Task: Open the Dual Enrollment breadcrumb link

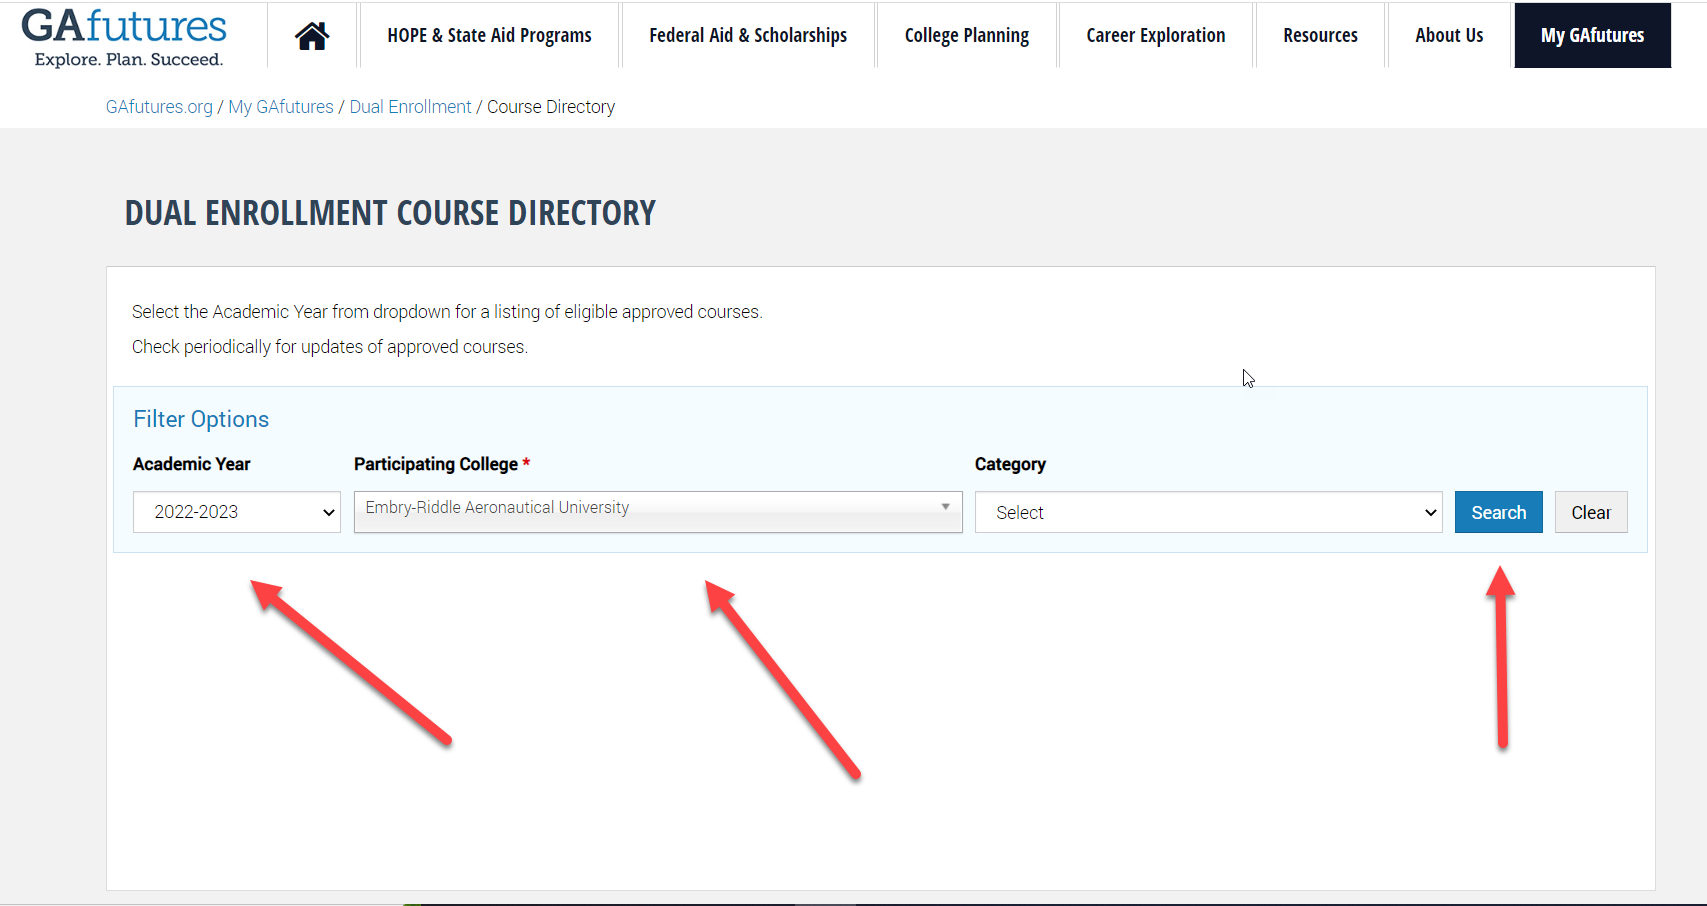Action: coord(410,107)
